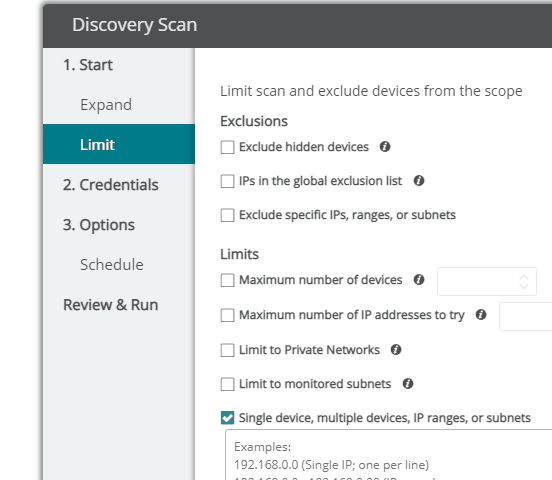552x480 pixels.
Task: Open info tooltip for Maximum number of devices
Action: 419,280
